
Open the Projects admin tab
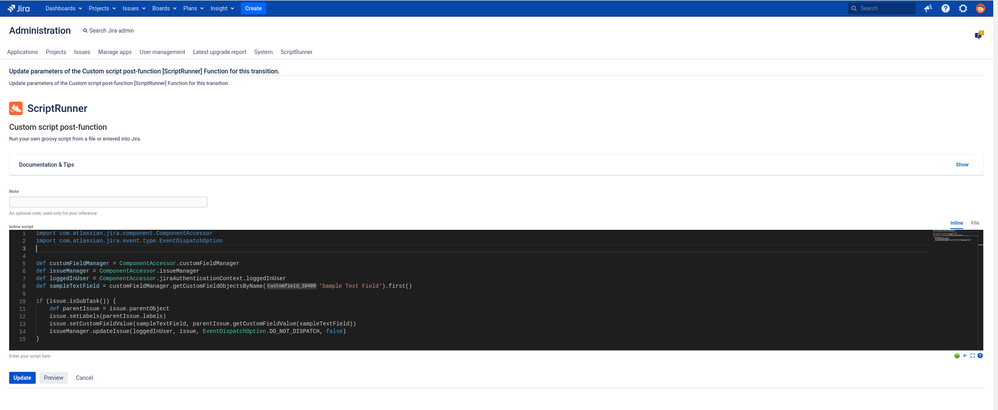coord(56,52)
